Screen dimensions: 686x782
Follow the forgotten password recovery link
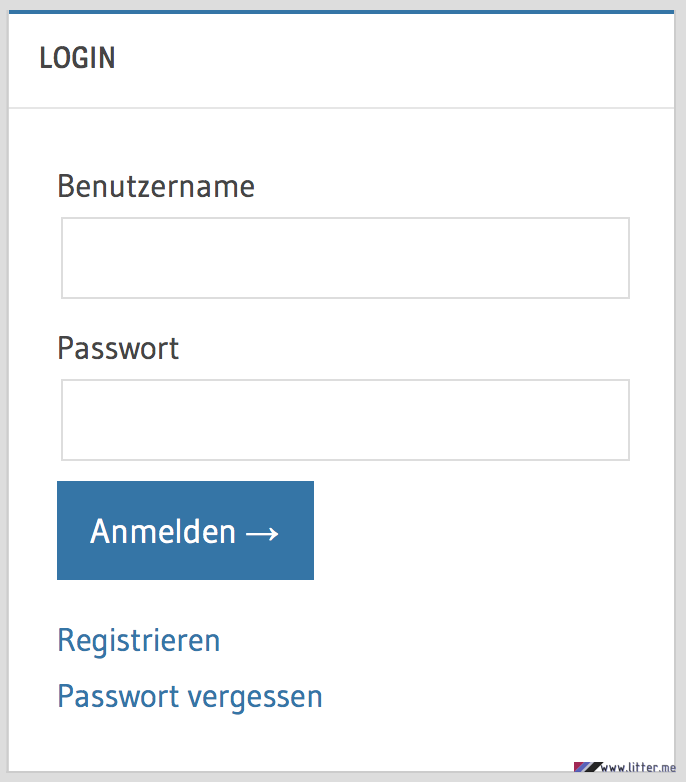point(190,697)
